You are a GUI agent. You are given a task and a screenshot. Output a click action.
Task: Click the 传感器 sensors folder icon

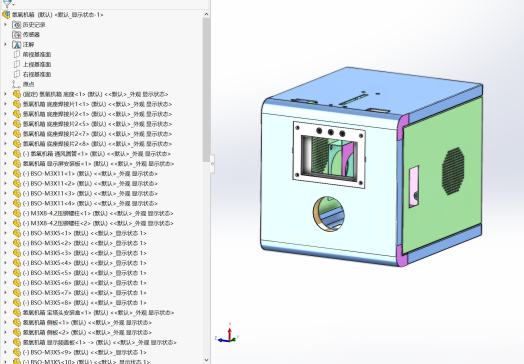point(16,34)
